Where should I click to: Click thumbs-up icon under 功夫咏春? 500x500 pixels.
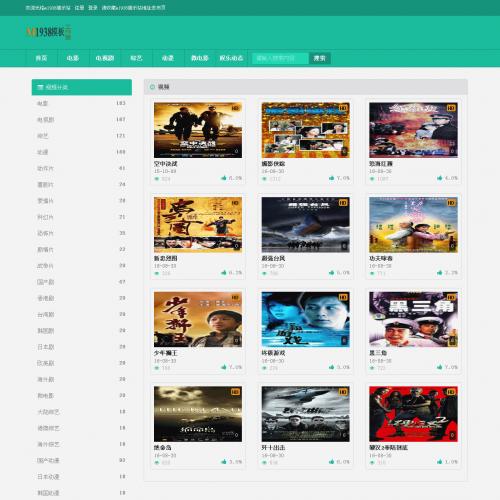pos(439,273)
